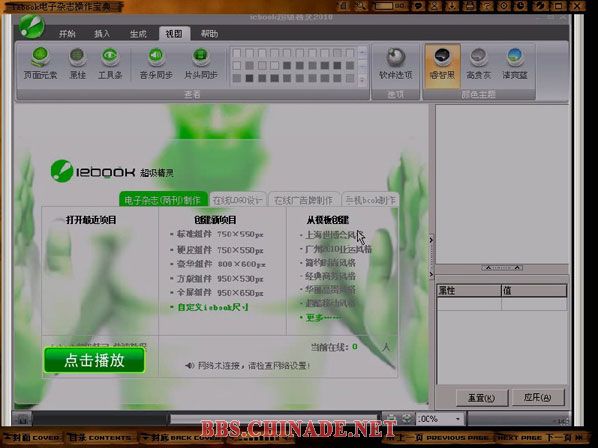Select the 在线广告牌制作 tab
The height and width of the screenshot is (448, 598).
point(304,200)
